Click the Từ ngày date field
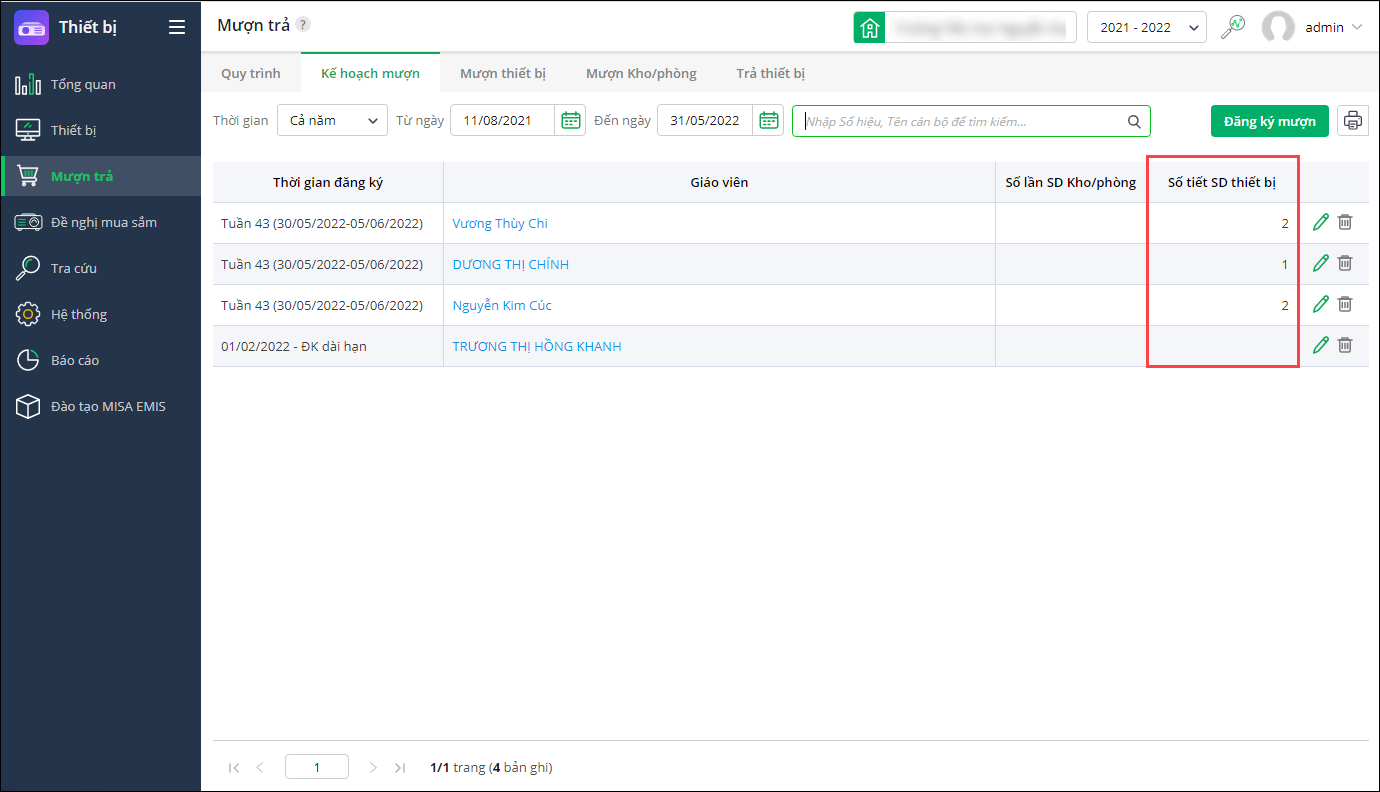 pos(503,120)
